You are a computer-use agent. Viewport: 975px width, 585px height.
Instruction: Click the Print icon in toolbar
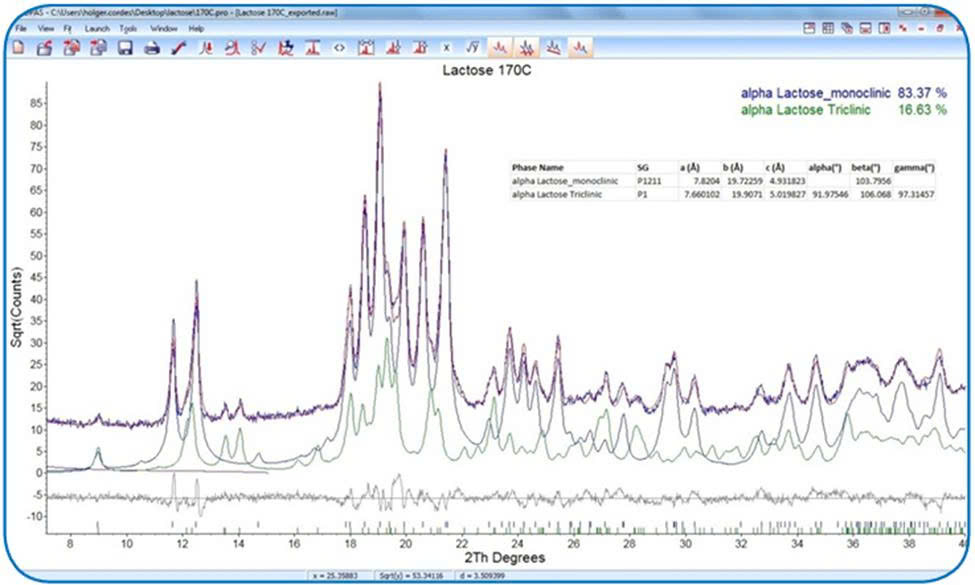(x=152, y=48)
